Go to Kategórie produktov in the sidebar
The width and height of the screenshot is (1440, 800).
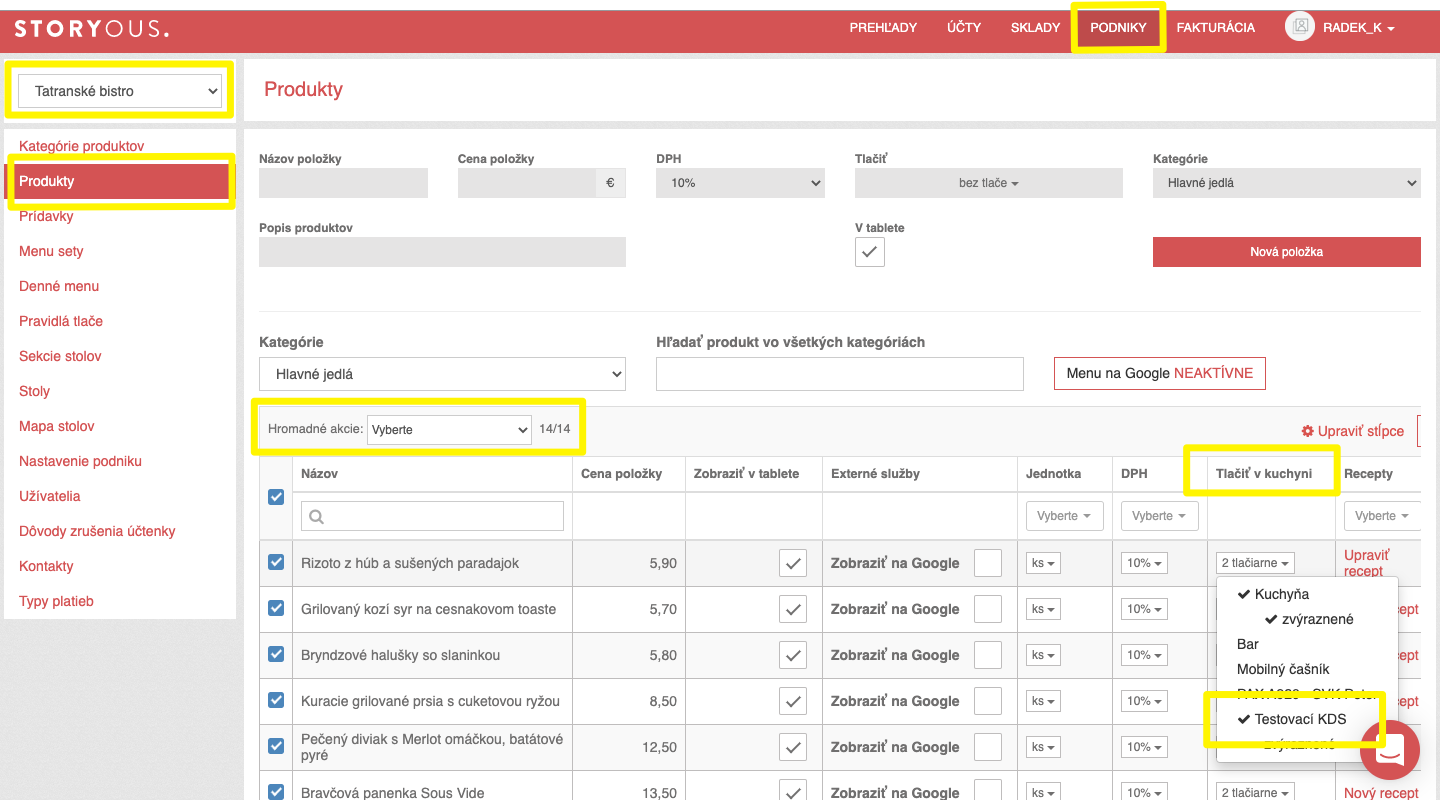82,146
